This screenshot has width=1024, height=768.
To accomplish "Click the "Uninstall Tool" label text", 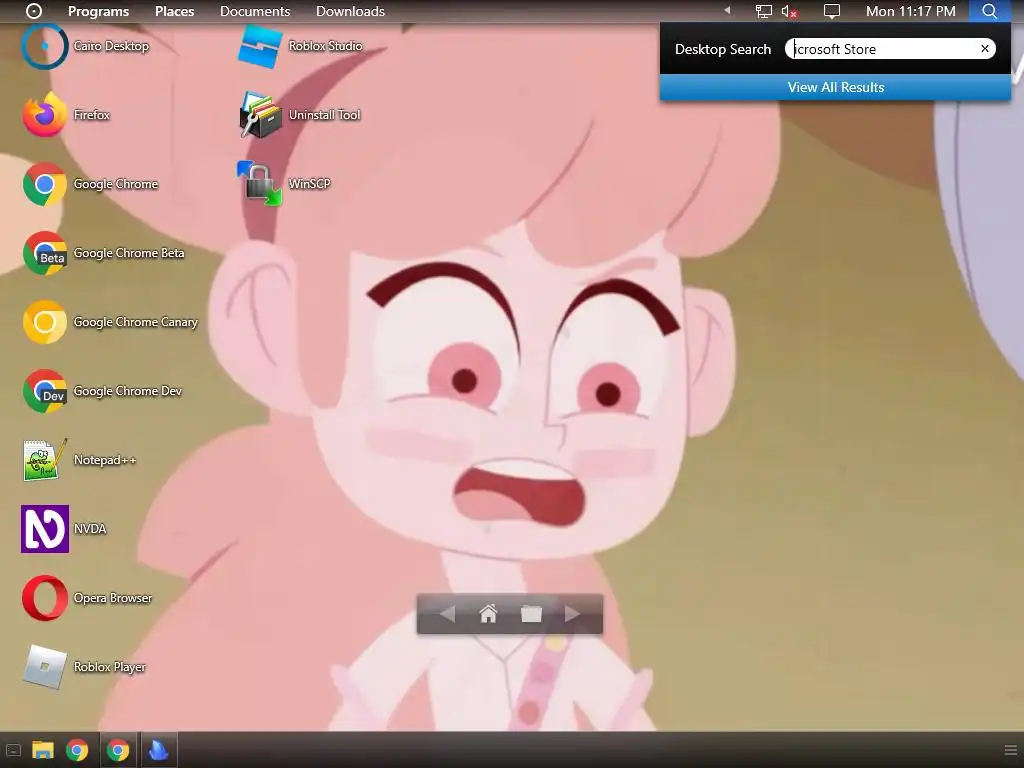I will (325, 115).
